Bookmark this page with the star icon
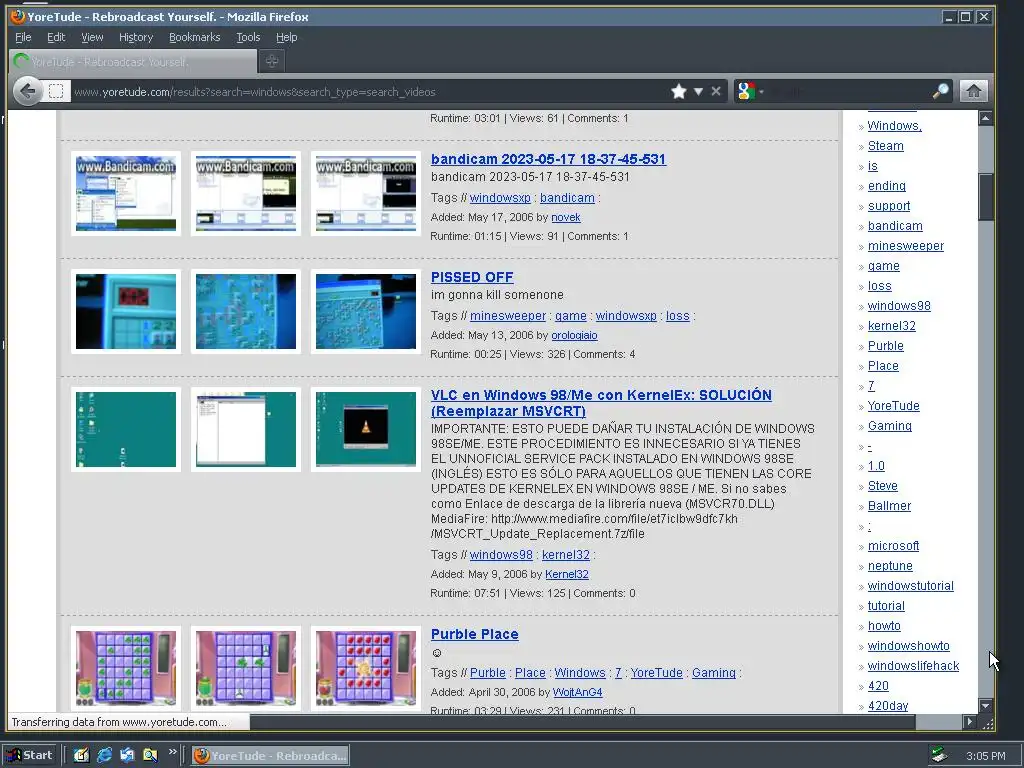 [x=679, y=91]
